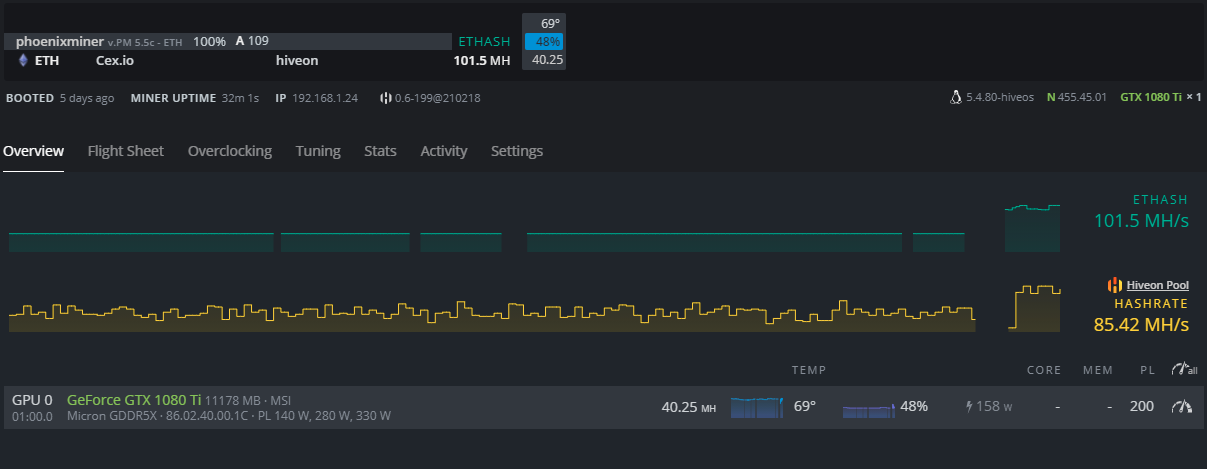Click the power lightning bolt icon
Viewport: 1207px width, 469px height.
point(968,407)
